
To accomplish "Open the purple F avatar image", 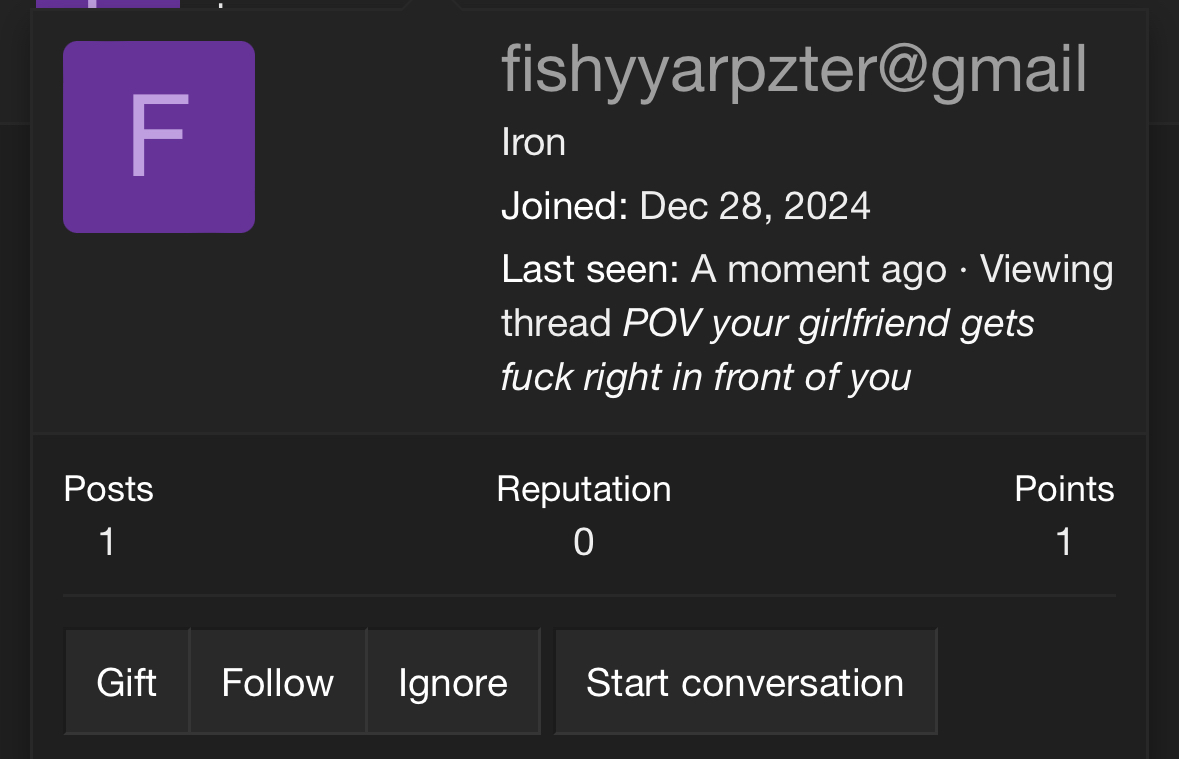I will tap(159, 137).
